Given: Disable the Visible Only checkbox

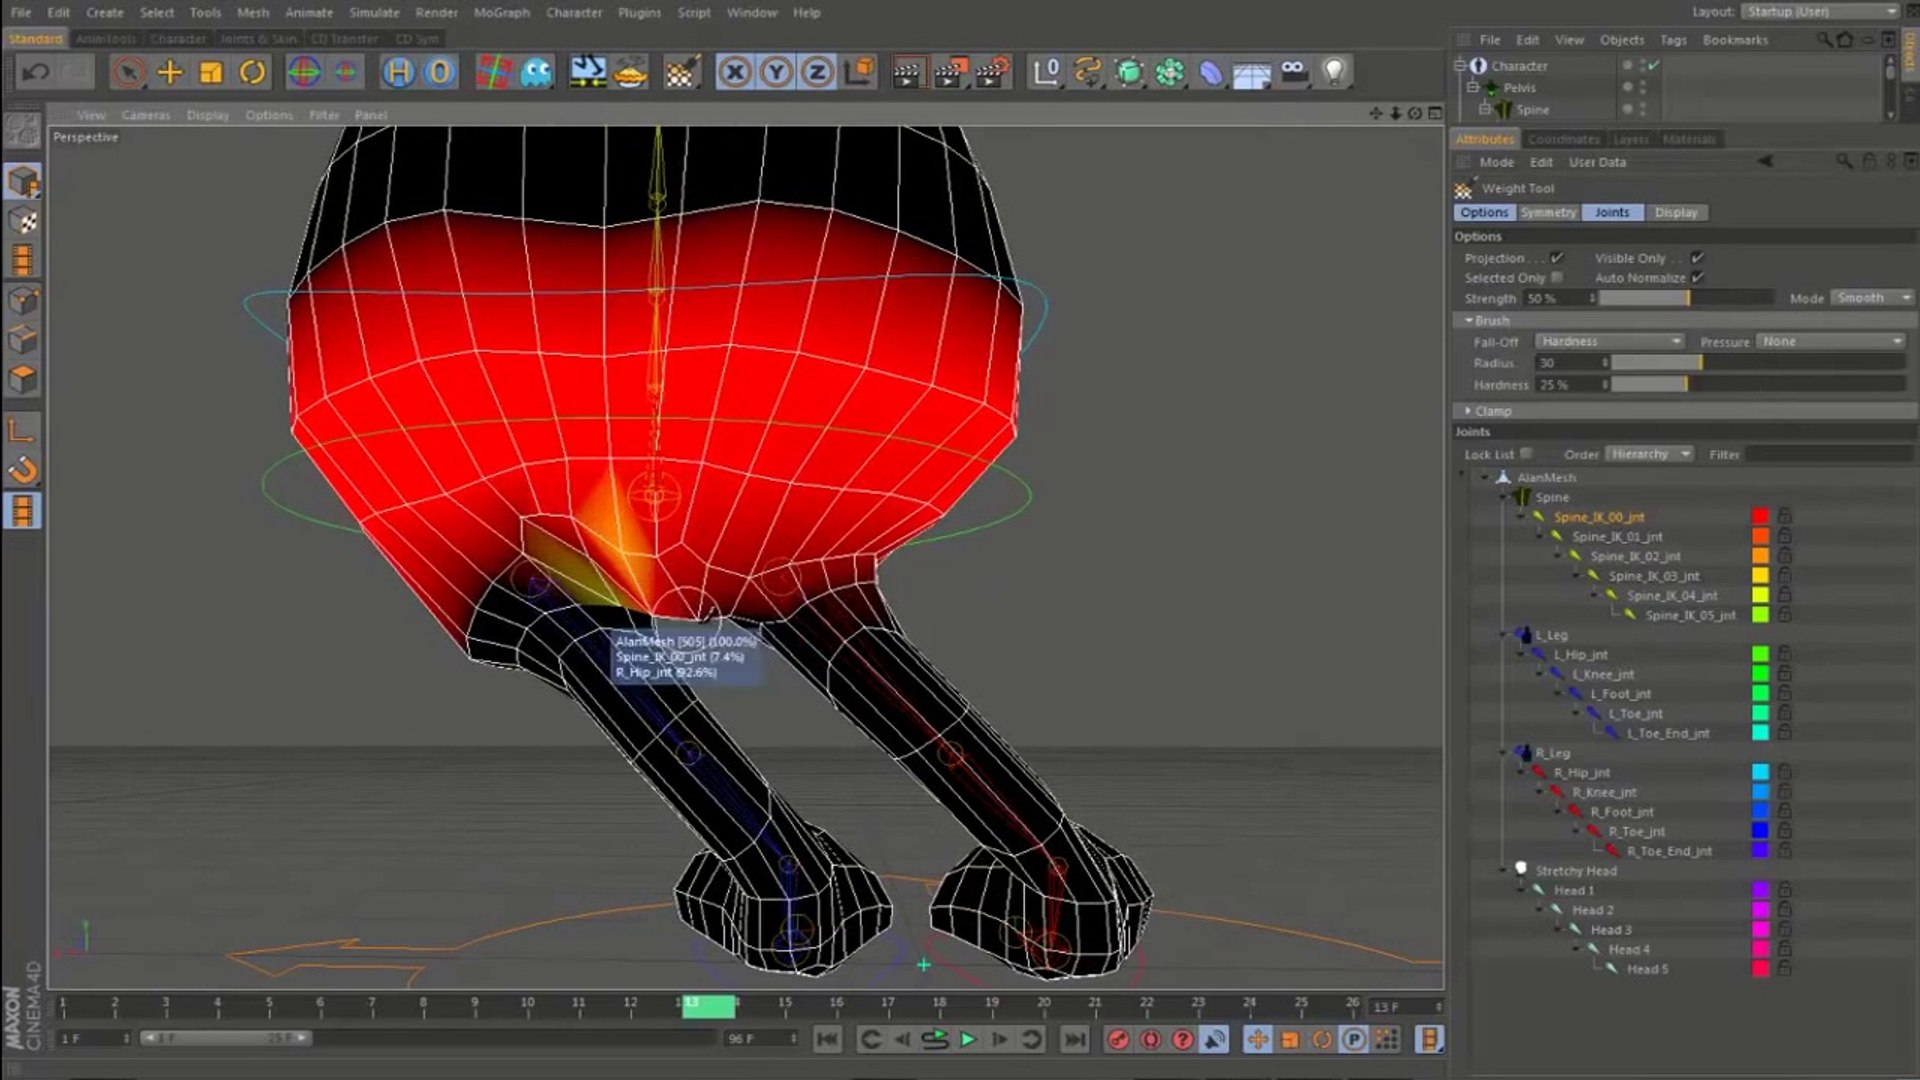Looking at the screenshot, I should (x=1697, y=258).
